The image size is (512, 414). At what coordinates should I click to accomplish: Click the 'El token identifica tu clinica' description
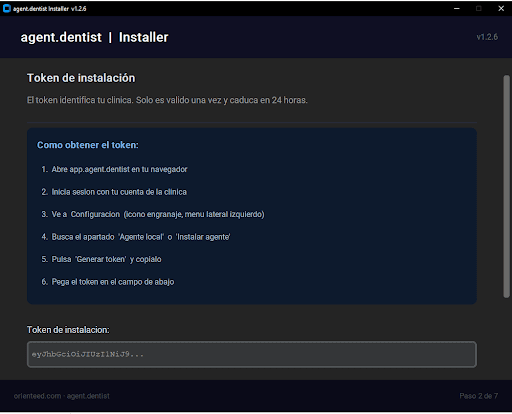tap(167, 100)
